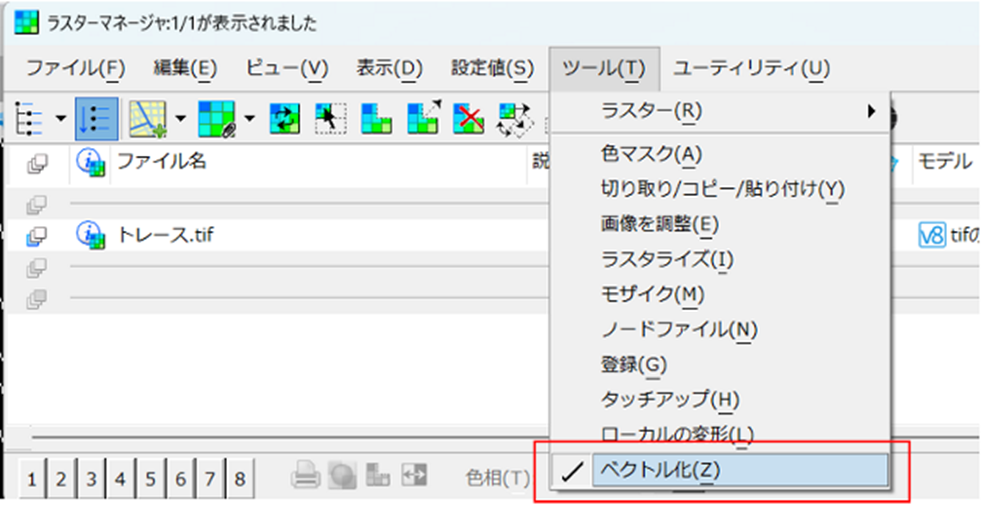Click the ファイル名 column header
The image size is (987, 505).
coord(162,161)
